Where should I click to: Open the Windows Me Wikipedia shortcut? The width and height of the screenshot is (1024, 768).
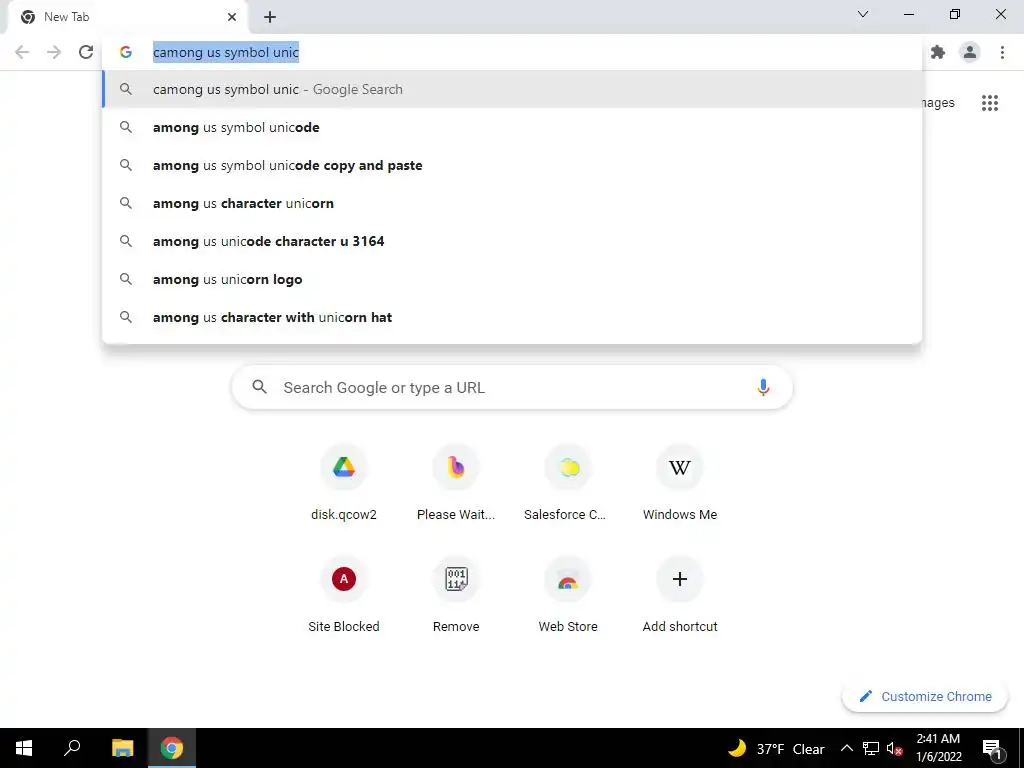[680, 483]
